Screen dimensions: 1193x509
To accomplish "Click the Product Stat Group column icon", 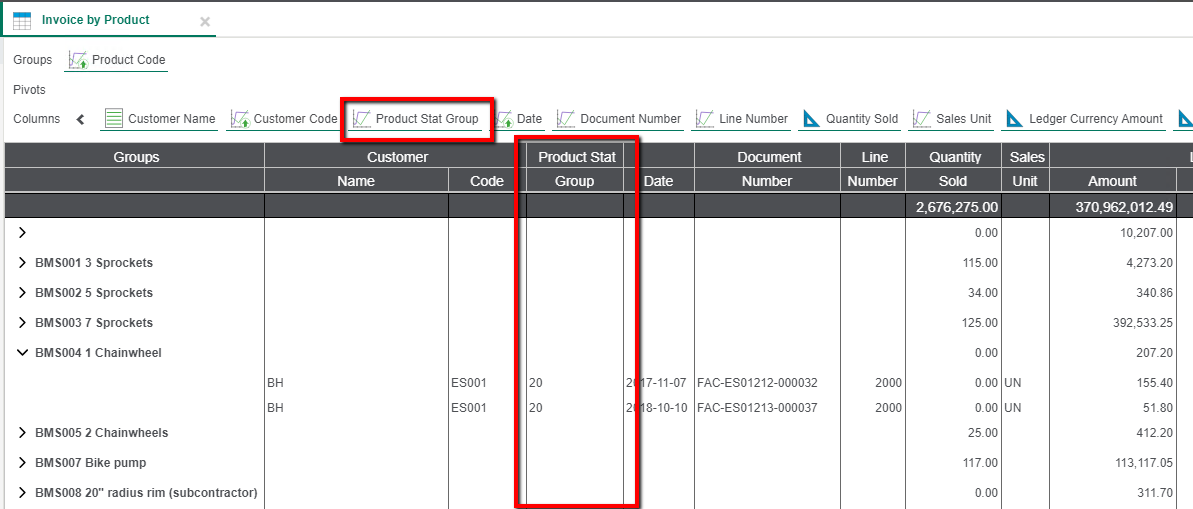I will [x=362, y=119].
